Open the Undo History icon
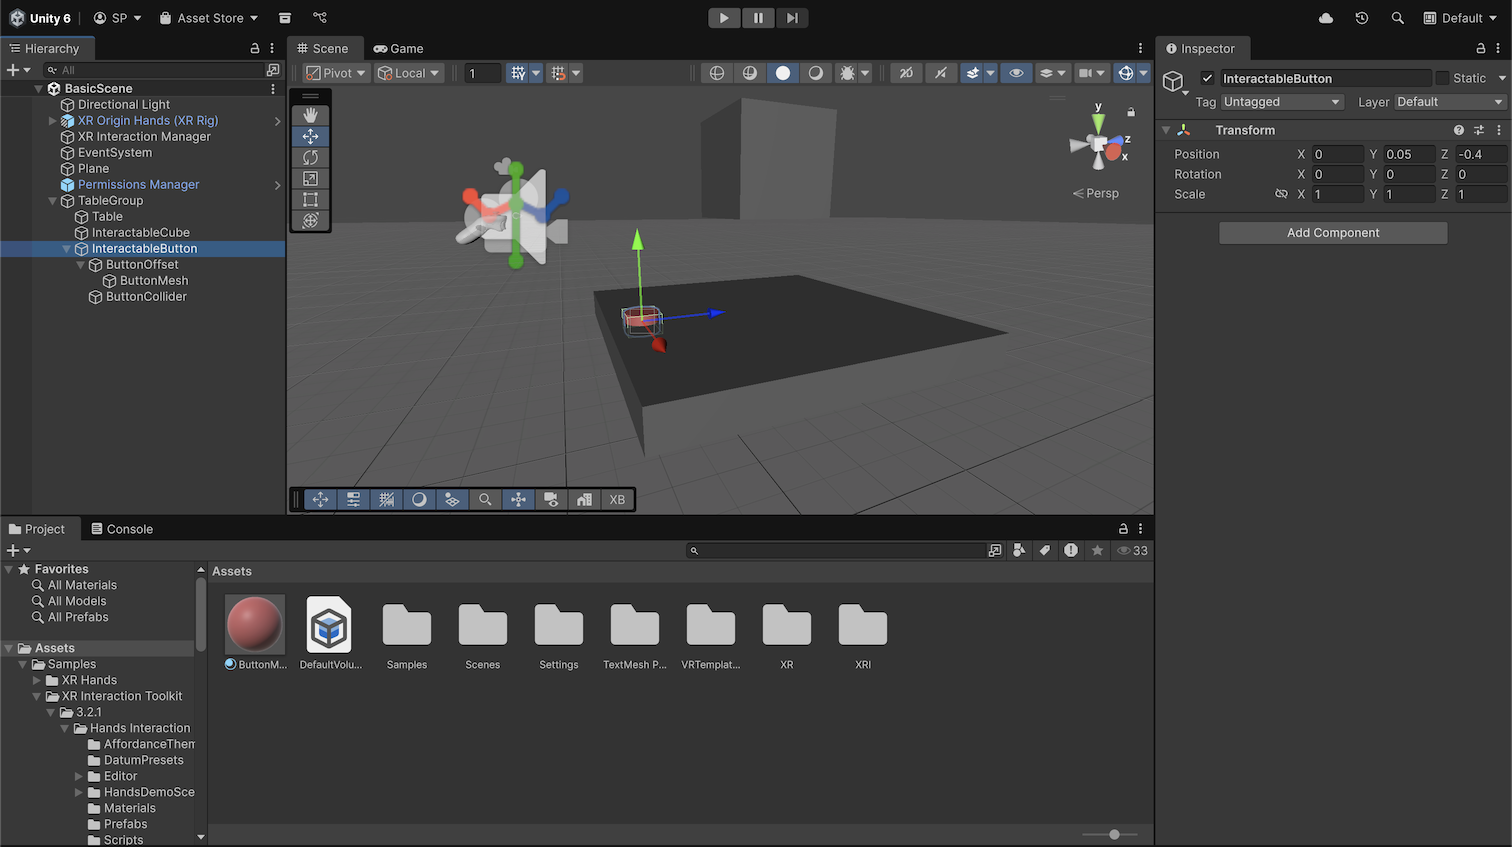The width and height of the screenshot is (1512, 847). pyautogui.click(x=1361, y=18)
